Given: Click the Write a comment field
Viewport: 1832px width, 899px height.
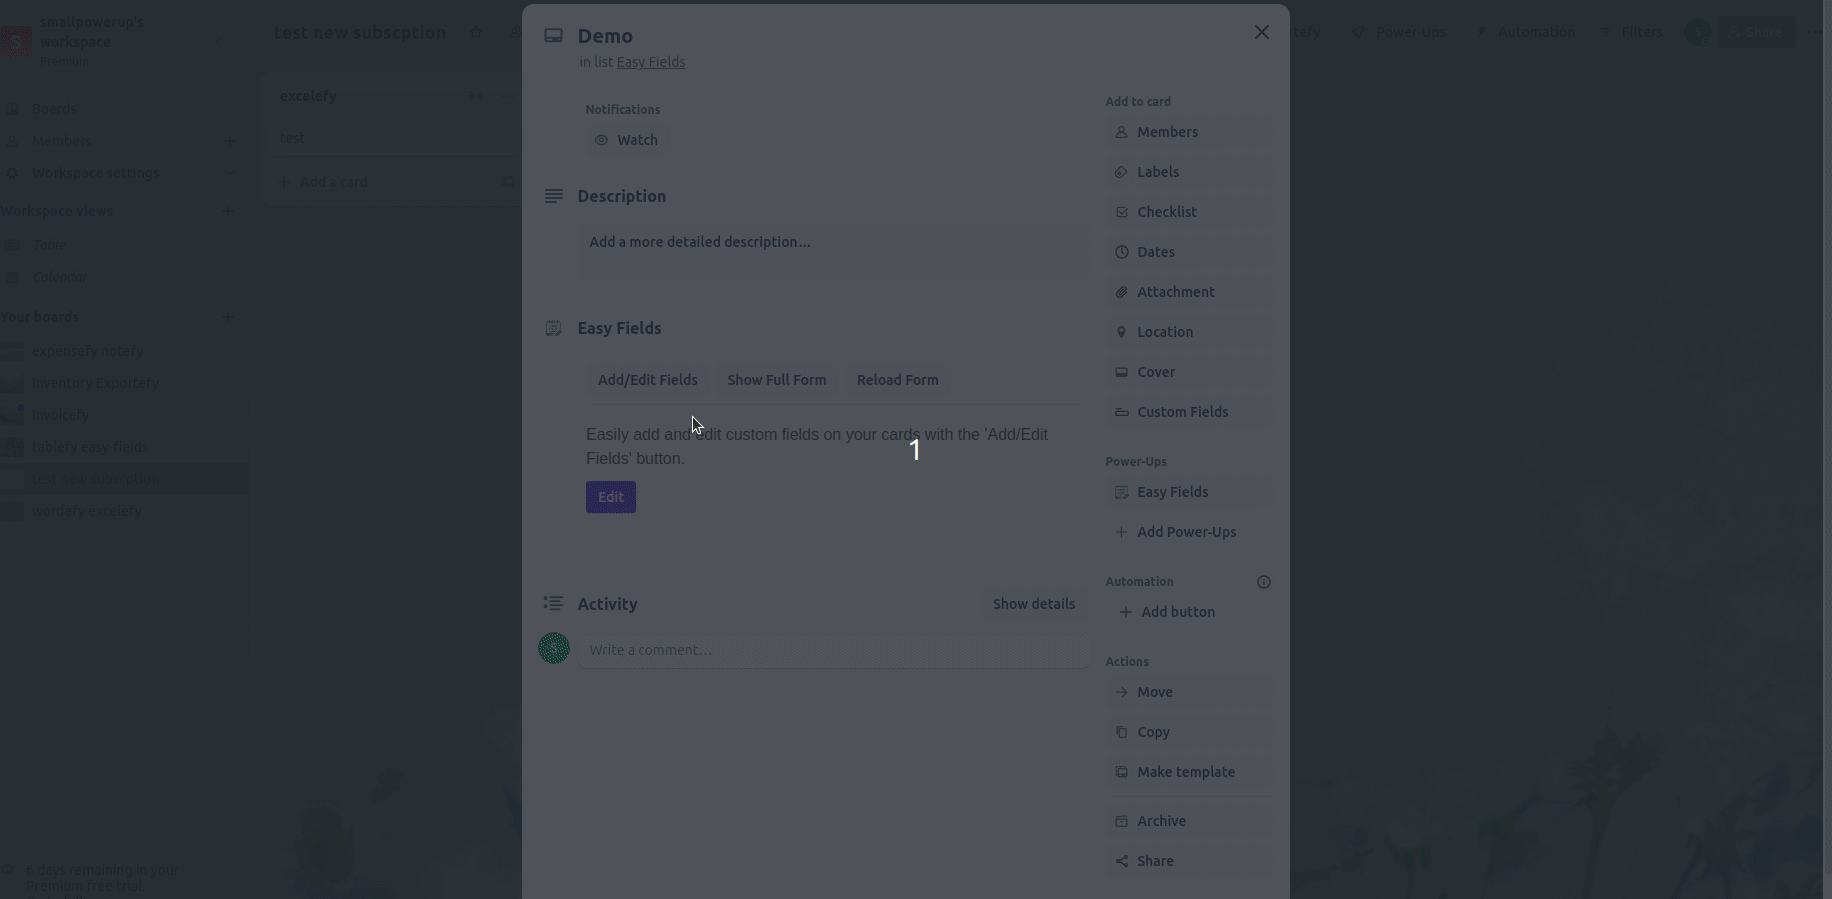Looking at the screenshot, I should [x=832, y=650].
